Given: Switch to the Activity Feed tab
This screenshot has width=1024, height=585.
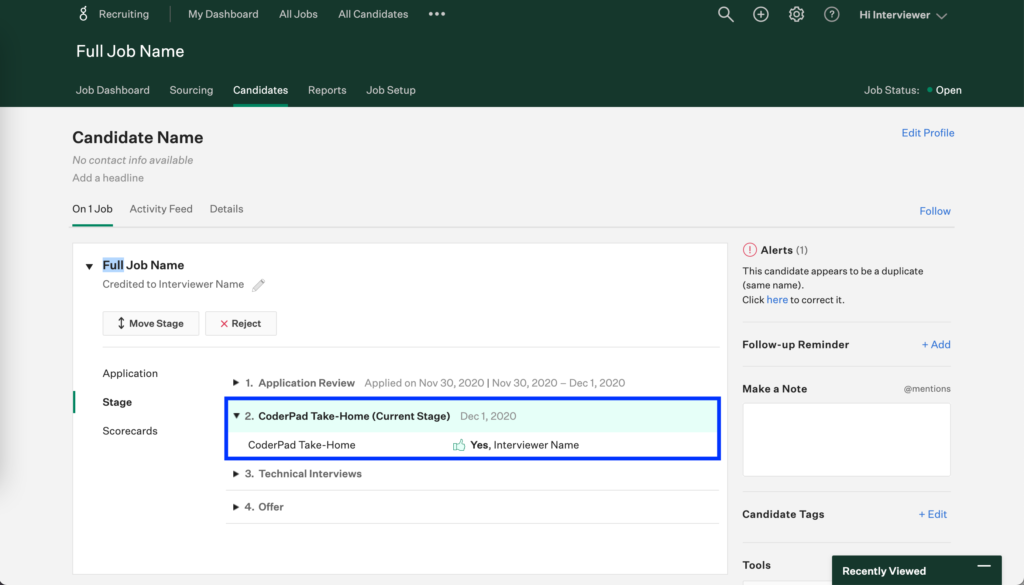Looking at the screenshot, I should [x=161, y=208].
